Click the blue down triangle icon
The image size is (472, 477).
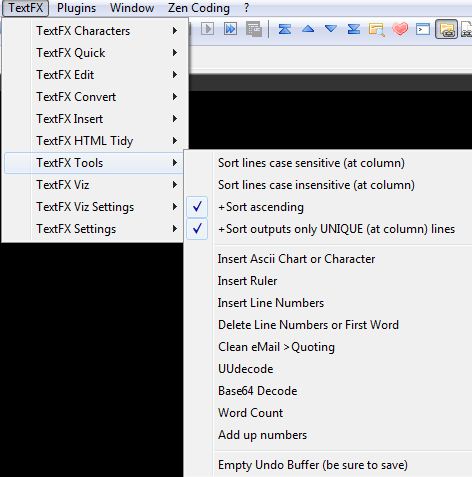pyautogui.click(x=331, y=29)
